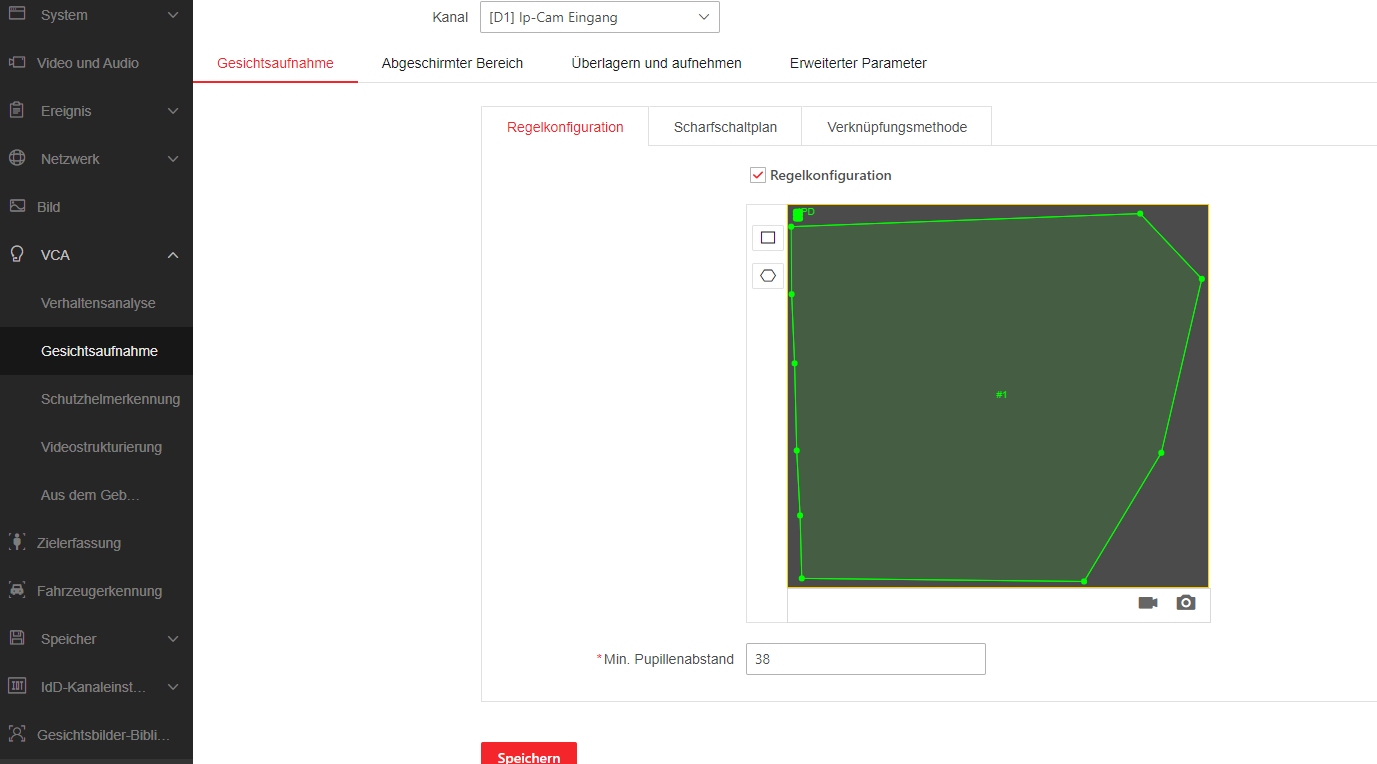Switch to the Verknüpfungsmethode tab

(897, 127)
